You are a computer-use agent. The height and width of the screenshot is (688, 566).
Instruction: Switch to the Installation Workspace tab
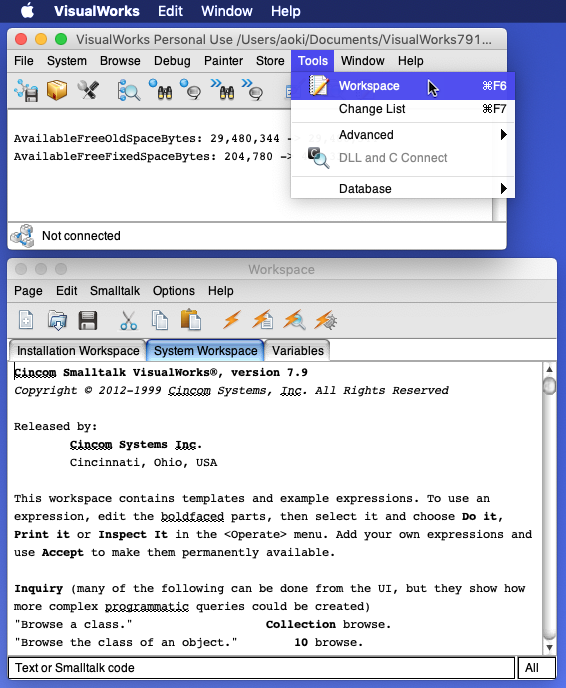(78, 351)
